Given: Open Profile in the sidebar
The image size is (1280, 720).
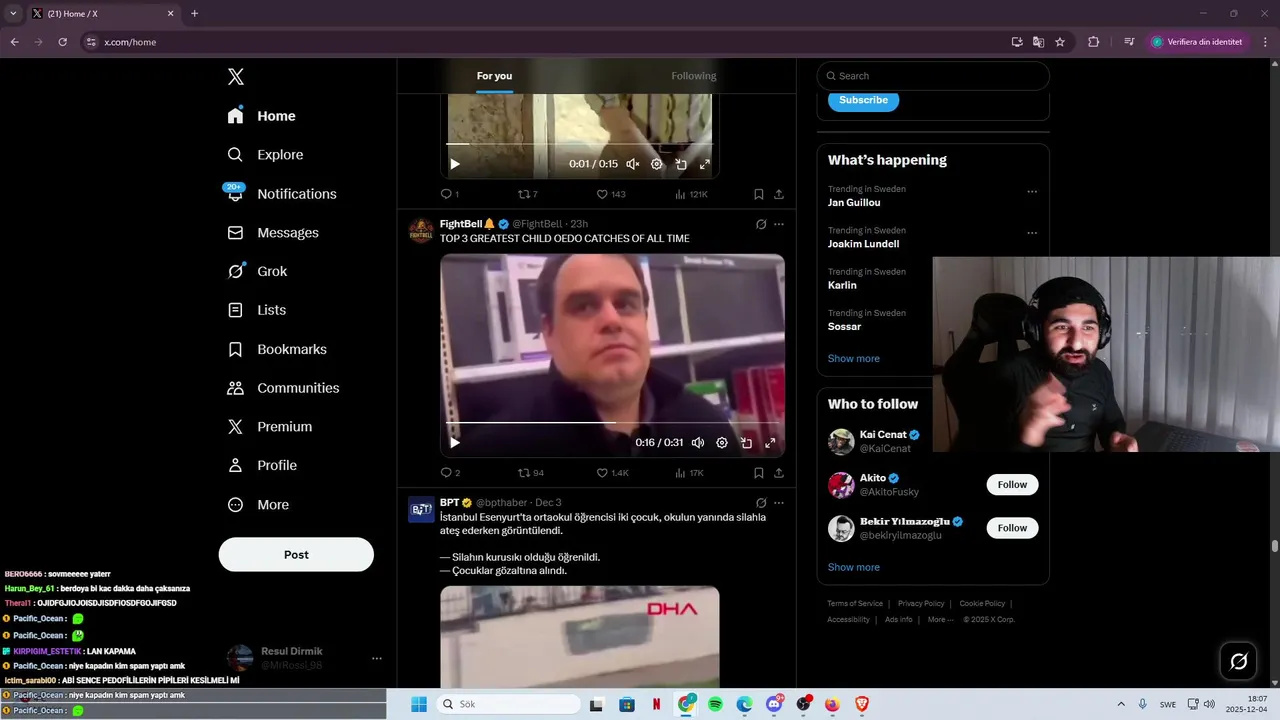Looking at the screenshot, I should click(263, 466).
